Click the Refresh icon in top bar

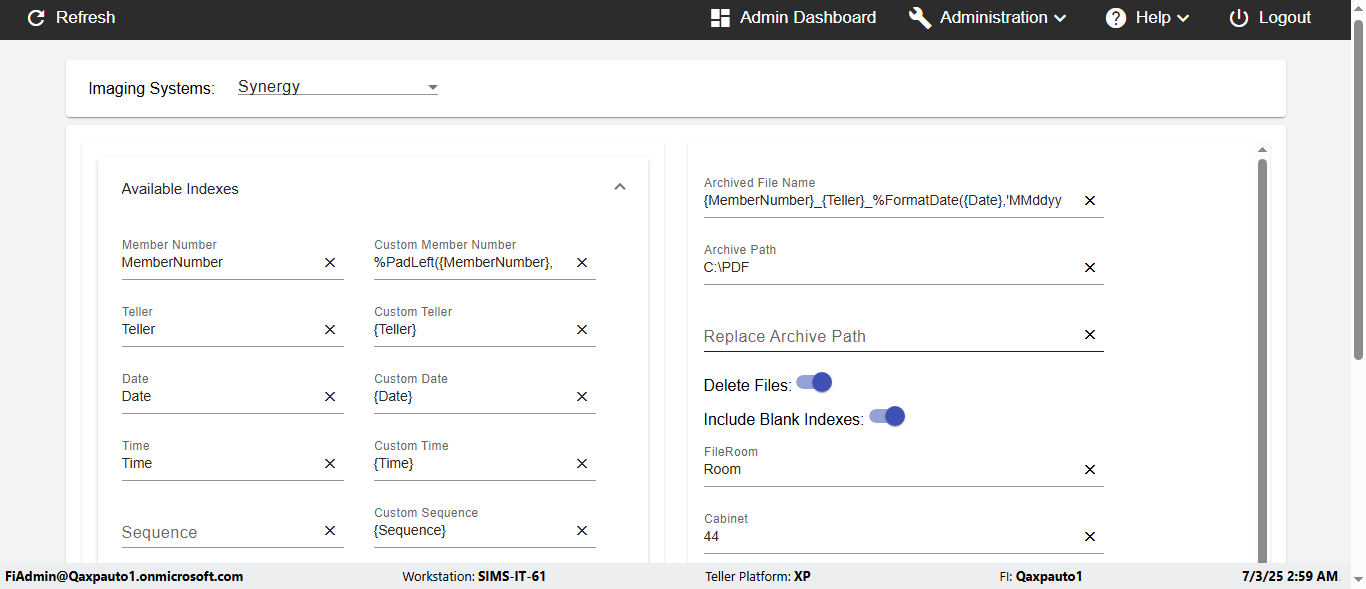point(36,18)
